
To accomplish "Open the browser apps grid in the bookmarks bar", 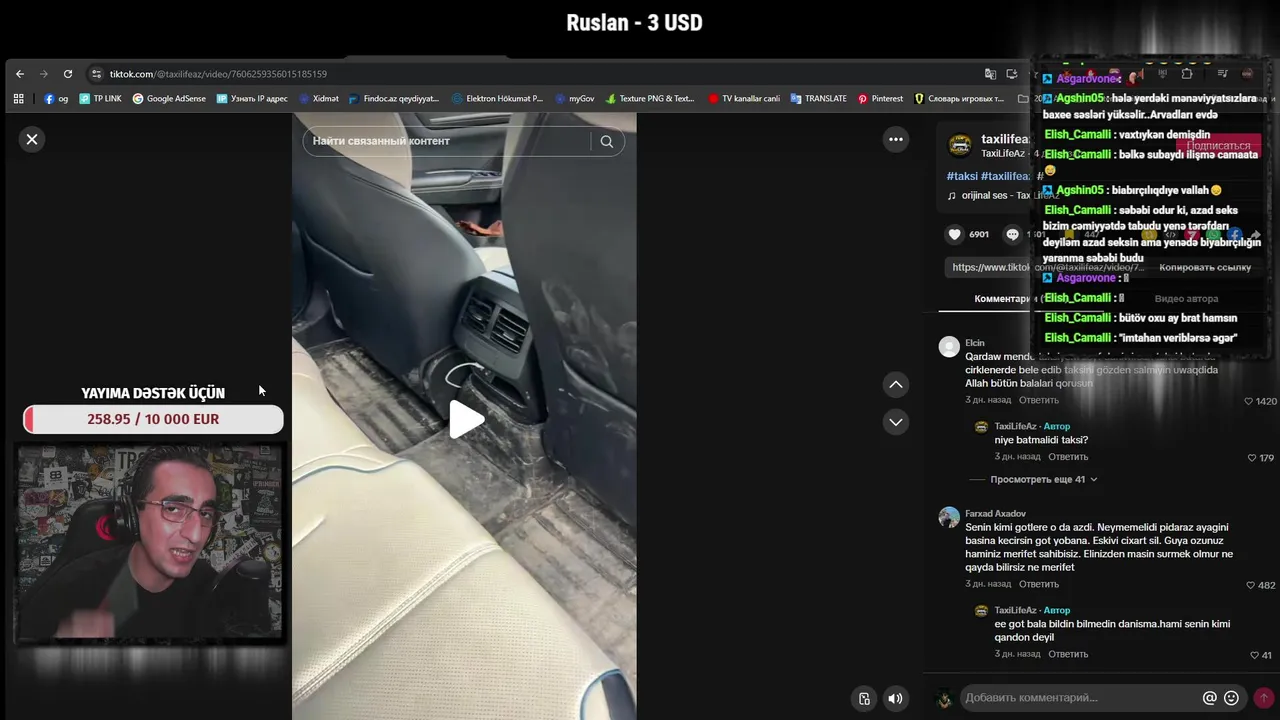I will click(18, 99).
